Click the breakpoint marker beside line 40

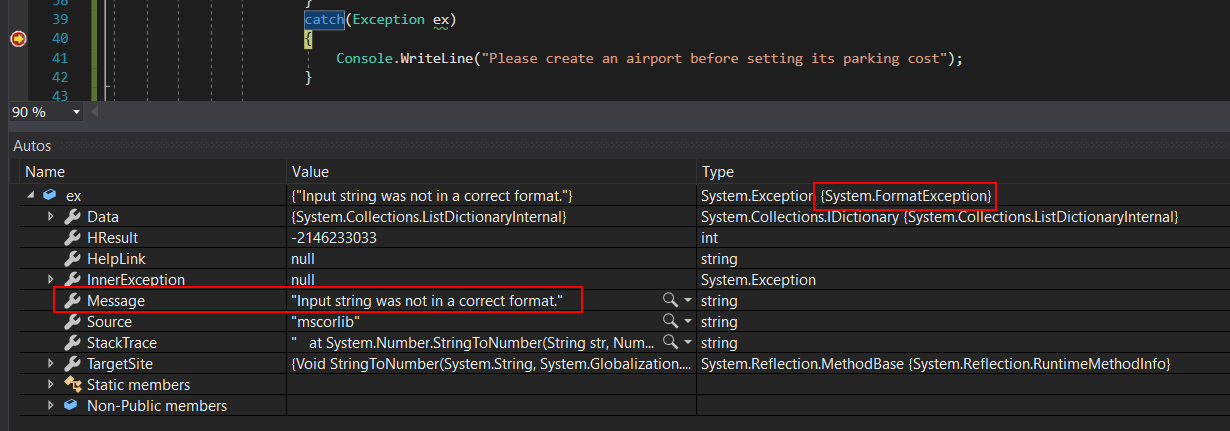tap(18, 39)
